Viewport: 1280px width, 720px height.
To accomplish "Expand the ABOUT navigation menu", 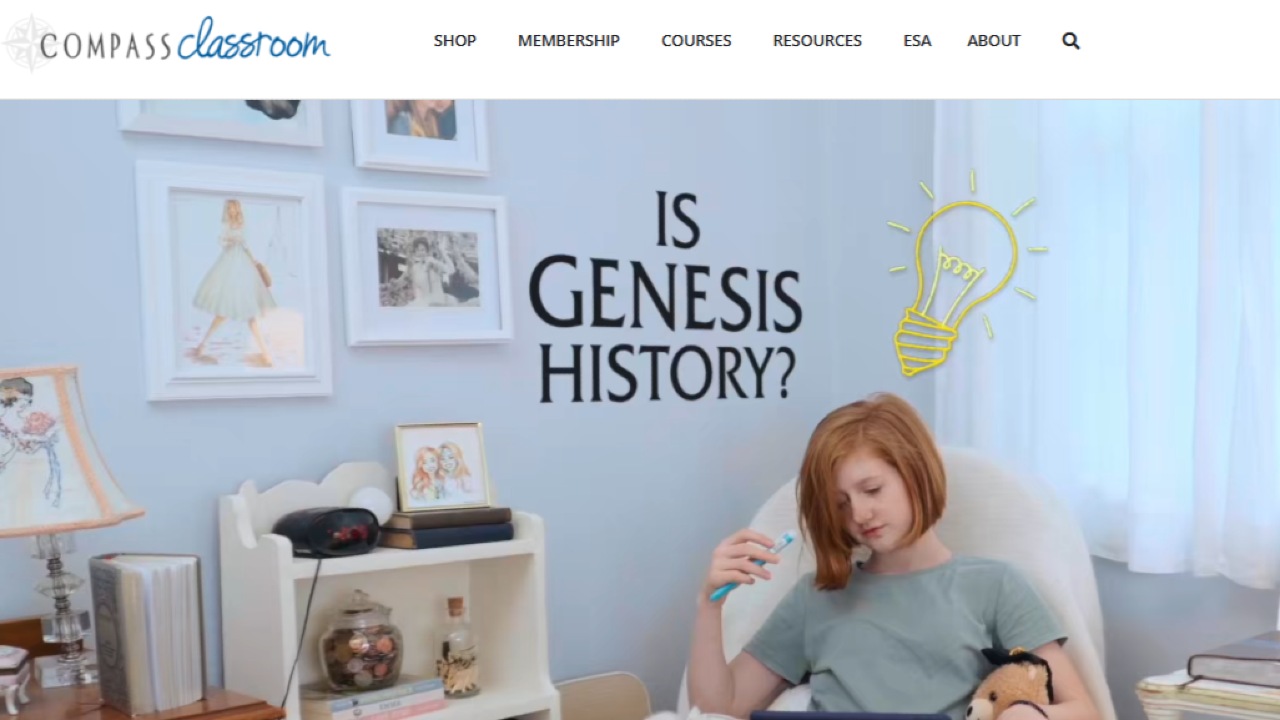I will [994, 41].
